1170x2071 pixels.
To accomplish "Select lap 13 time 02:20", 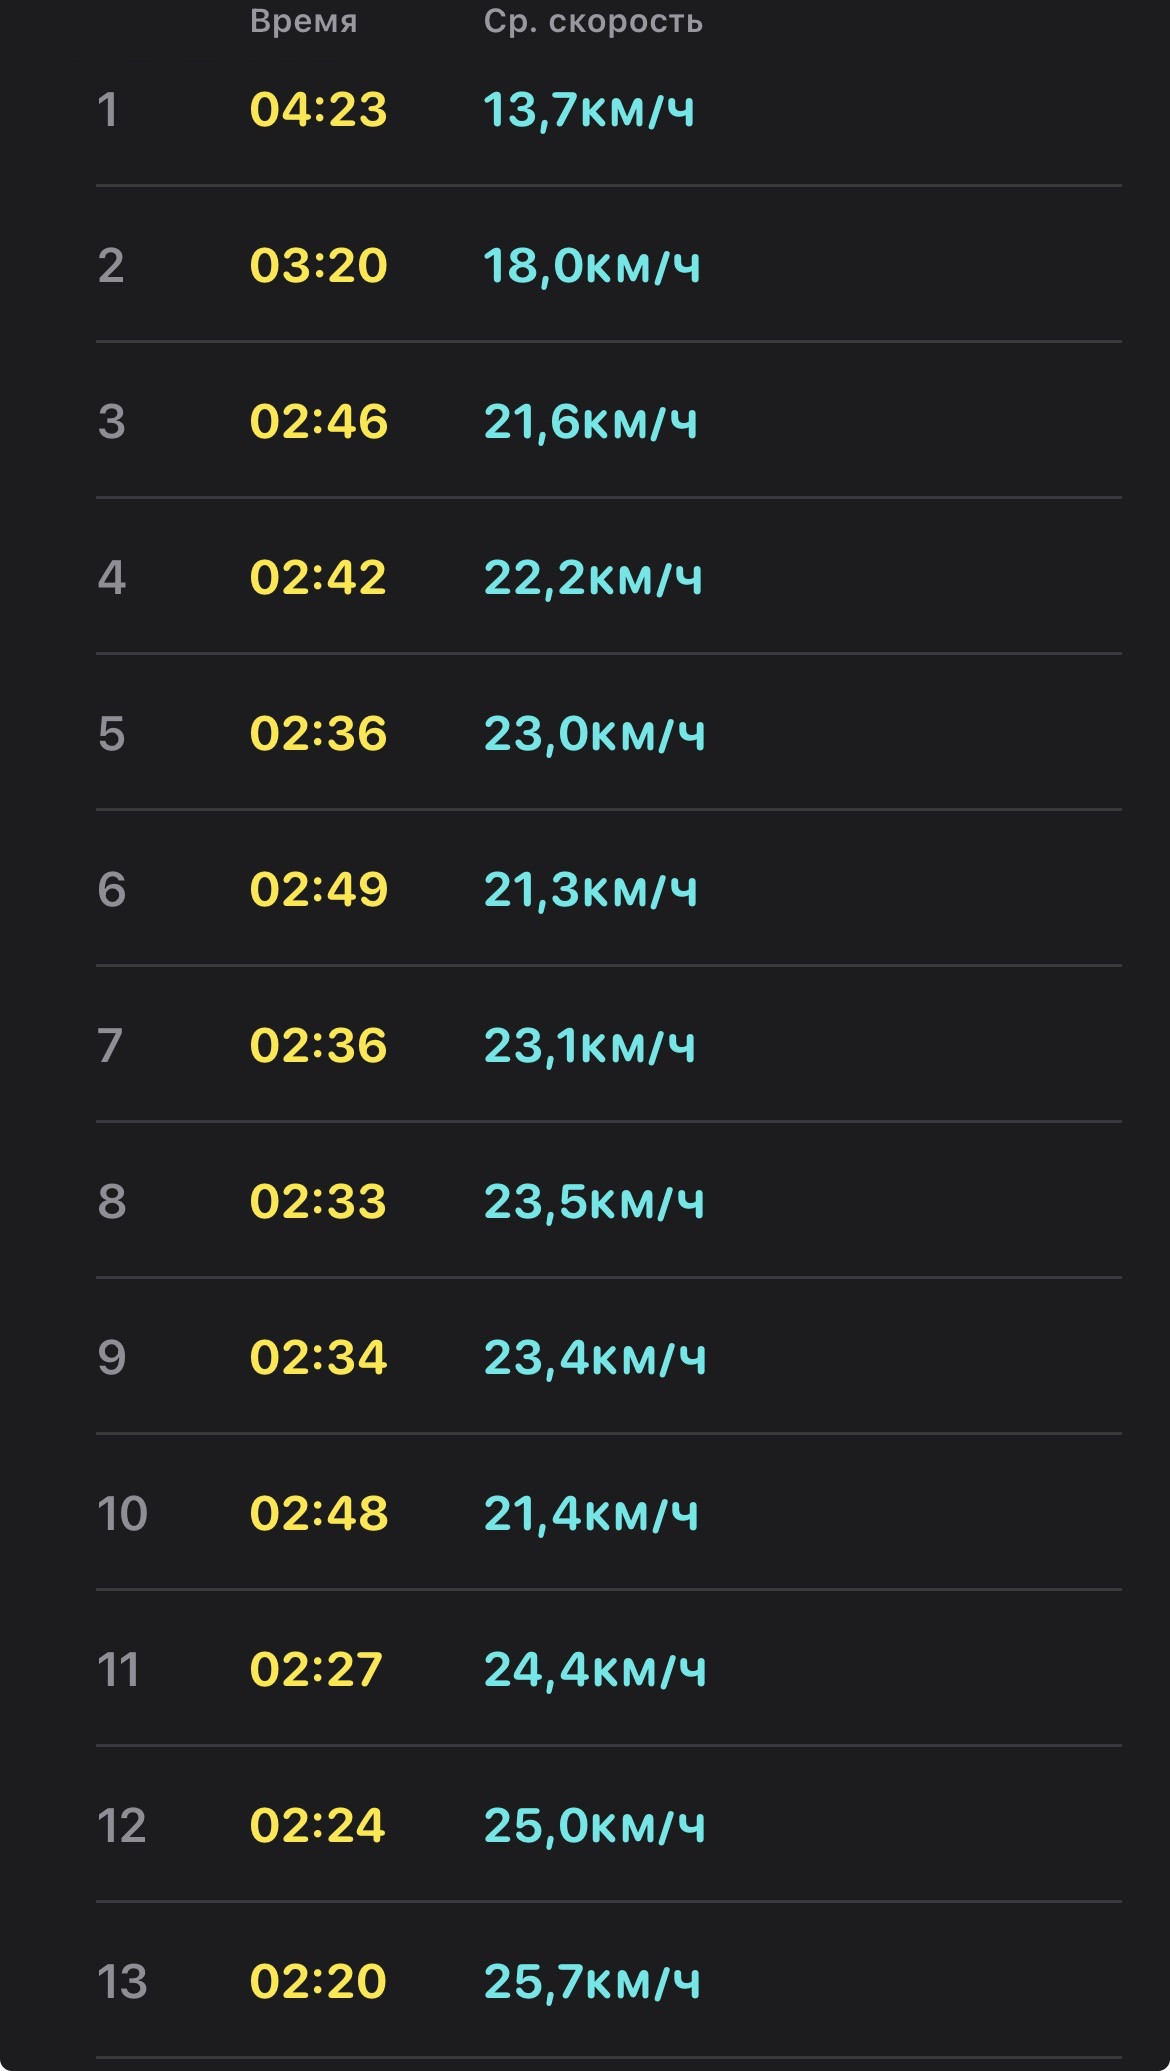I will click(x=318, y=1982).
